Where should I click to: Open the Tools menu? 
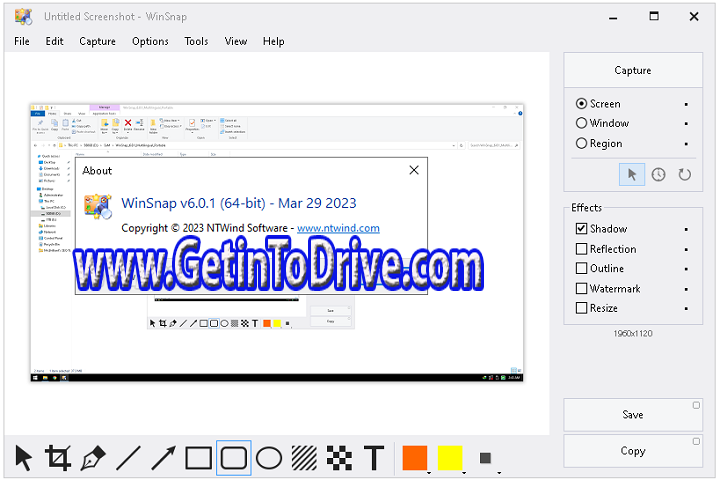[x=196, y=41]
